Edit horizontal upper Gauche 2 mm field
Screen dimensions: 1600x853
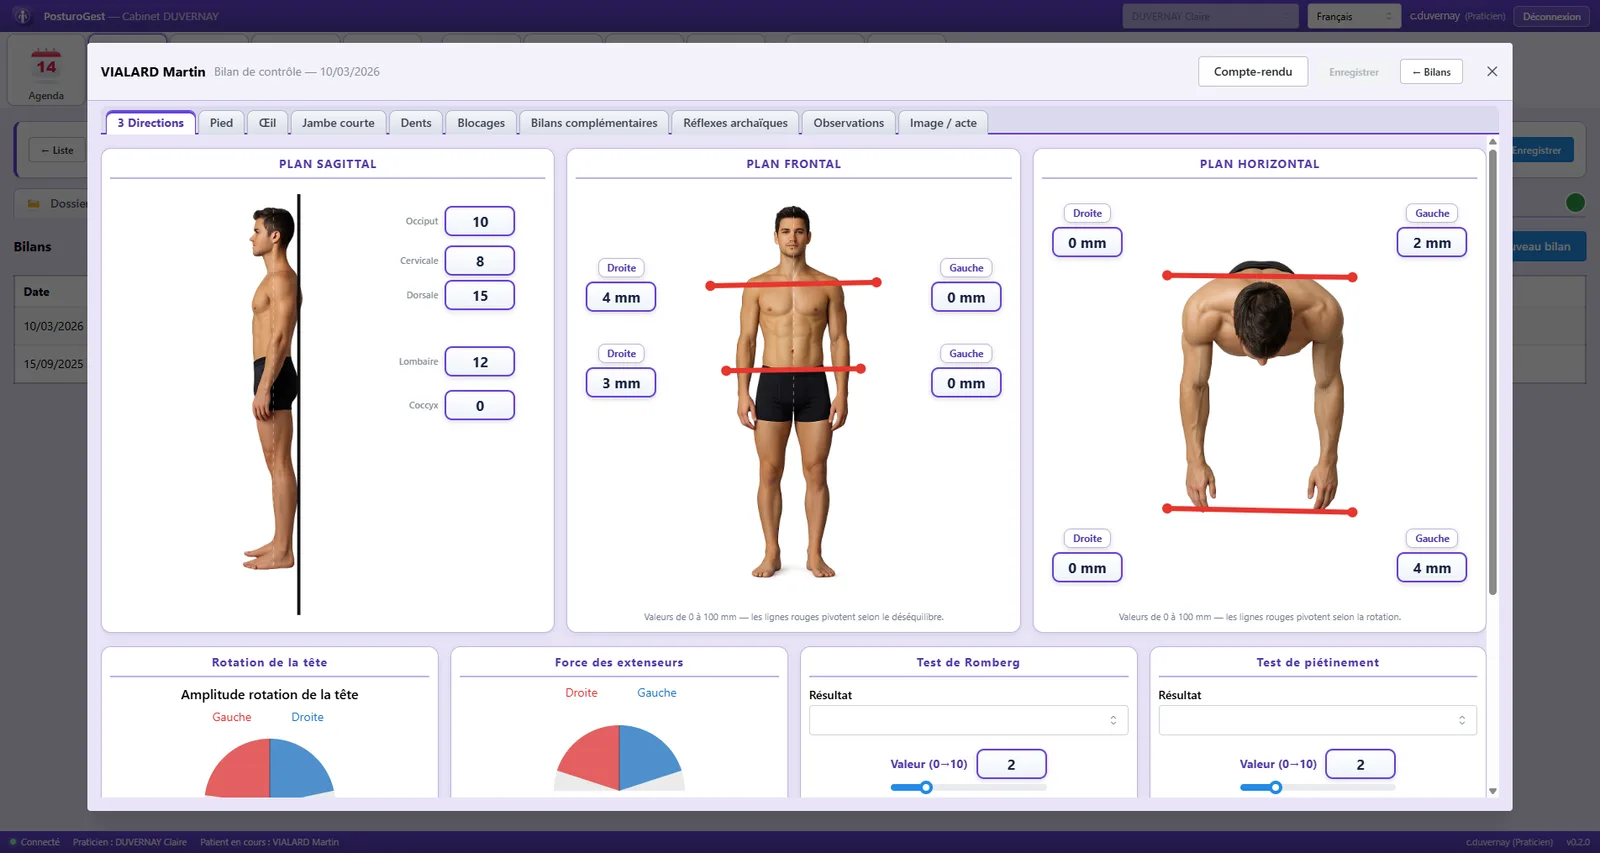click(1432, 242)
